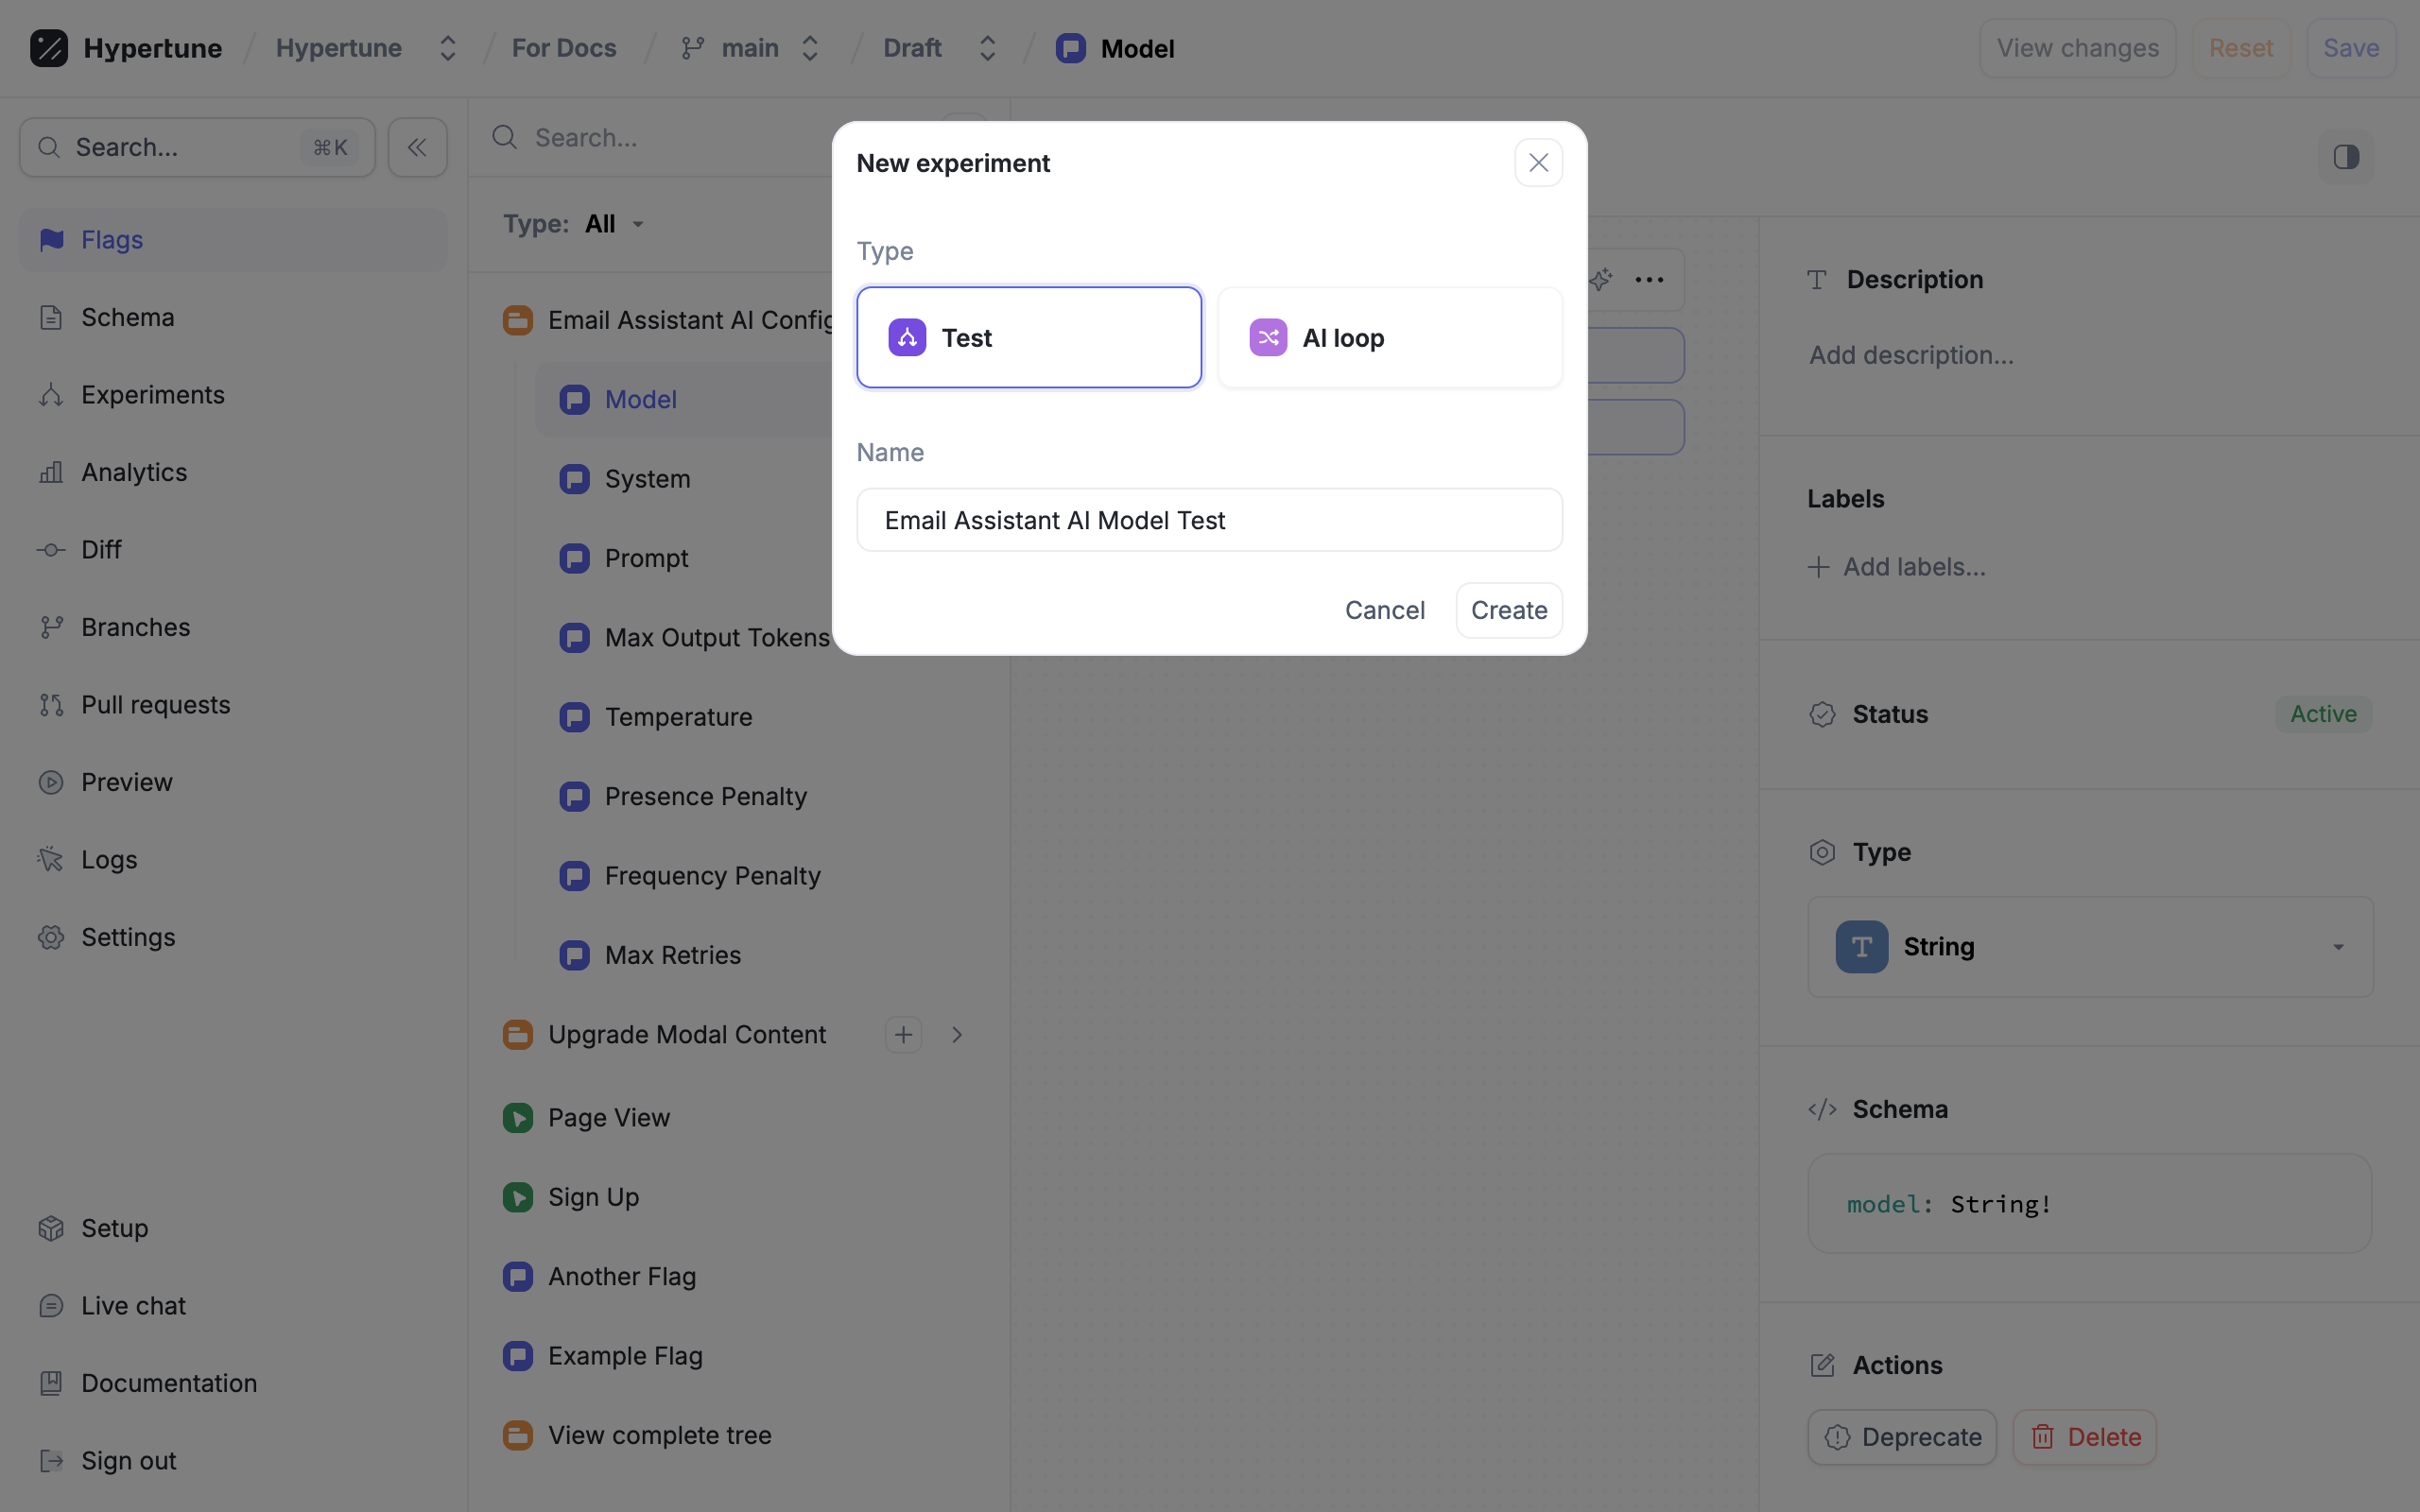Select the Test experiment type
This screenshot has width=2420, height=1512.
1028,338
